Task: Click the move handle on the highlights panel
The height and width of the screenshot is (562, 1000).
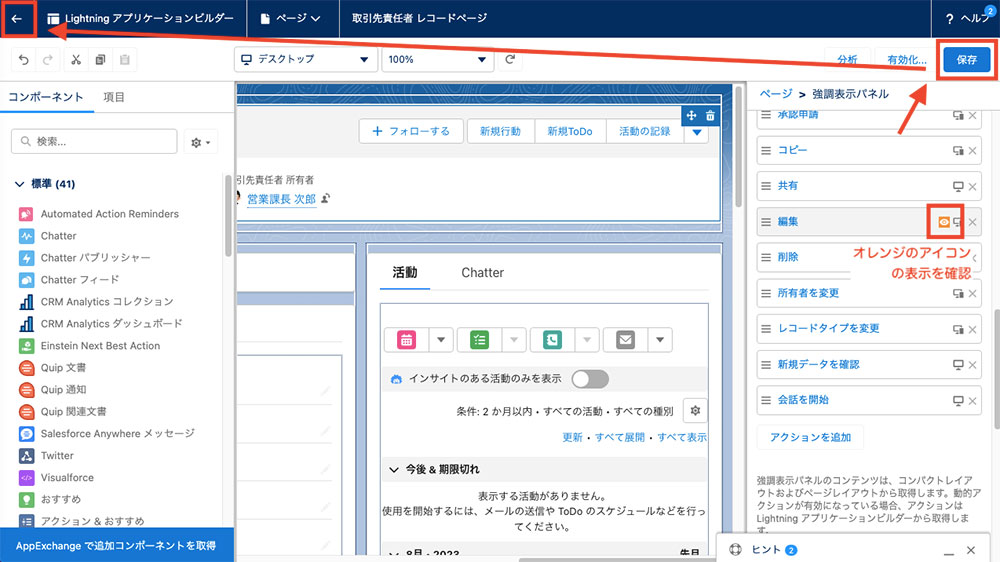Action: pos(691,115)
